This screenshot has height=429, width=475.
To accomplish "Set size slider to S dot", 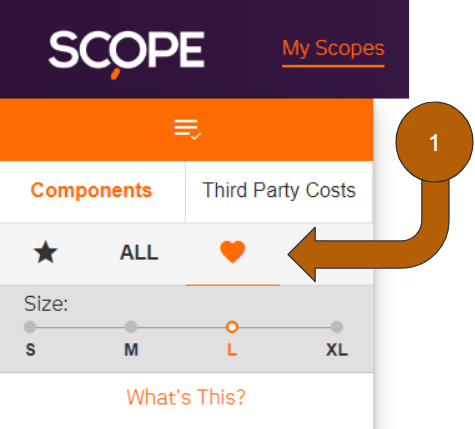I will click(x=30, y=327).
